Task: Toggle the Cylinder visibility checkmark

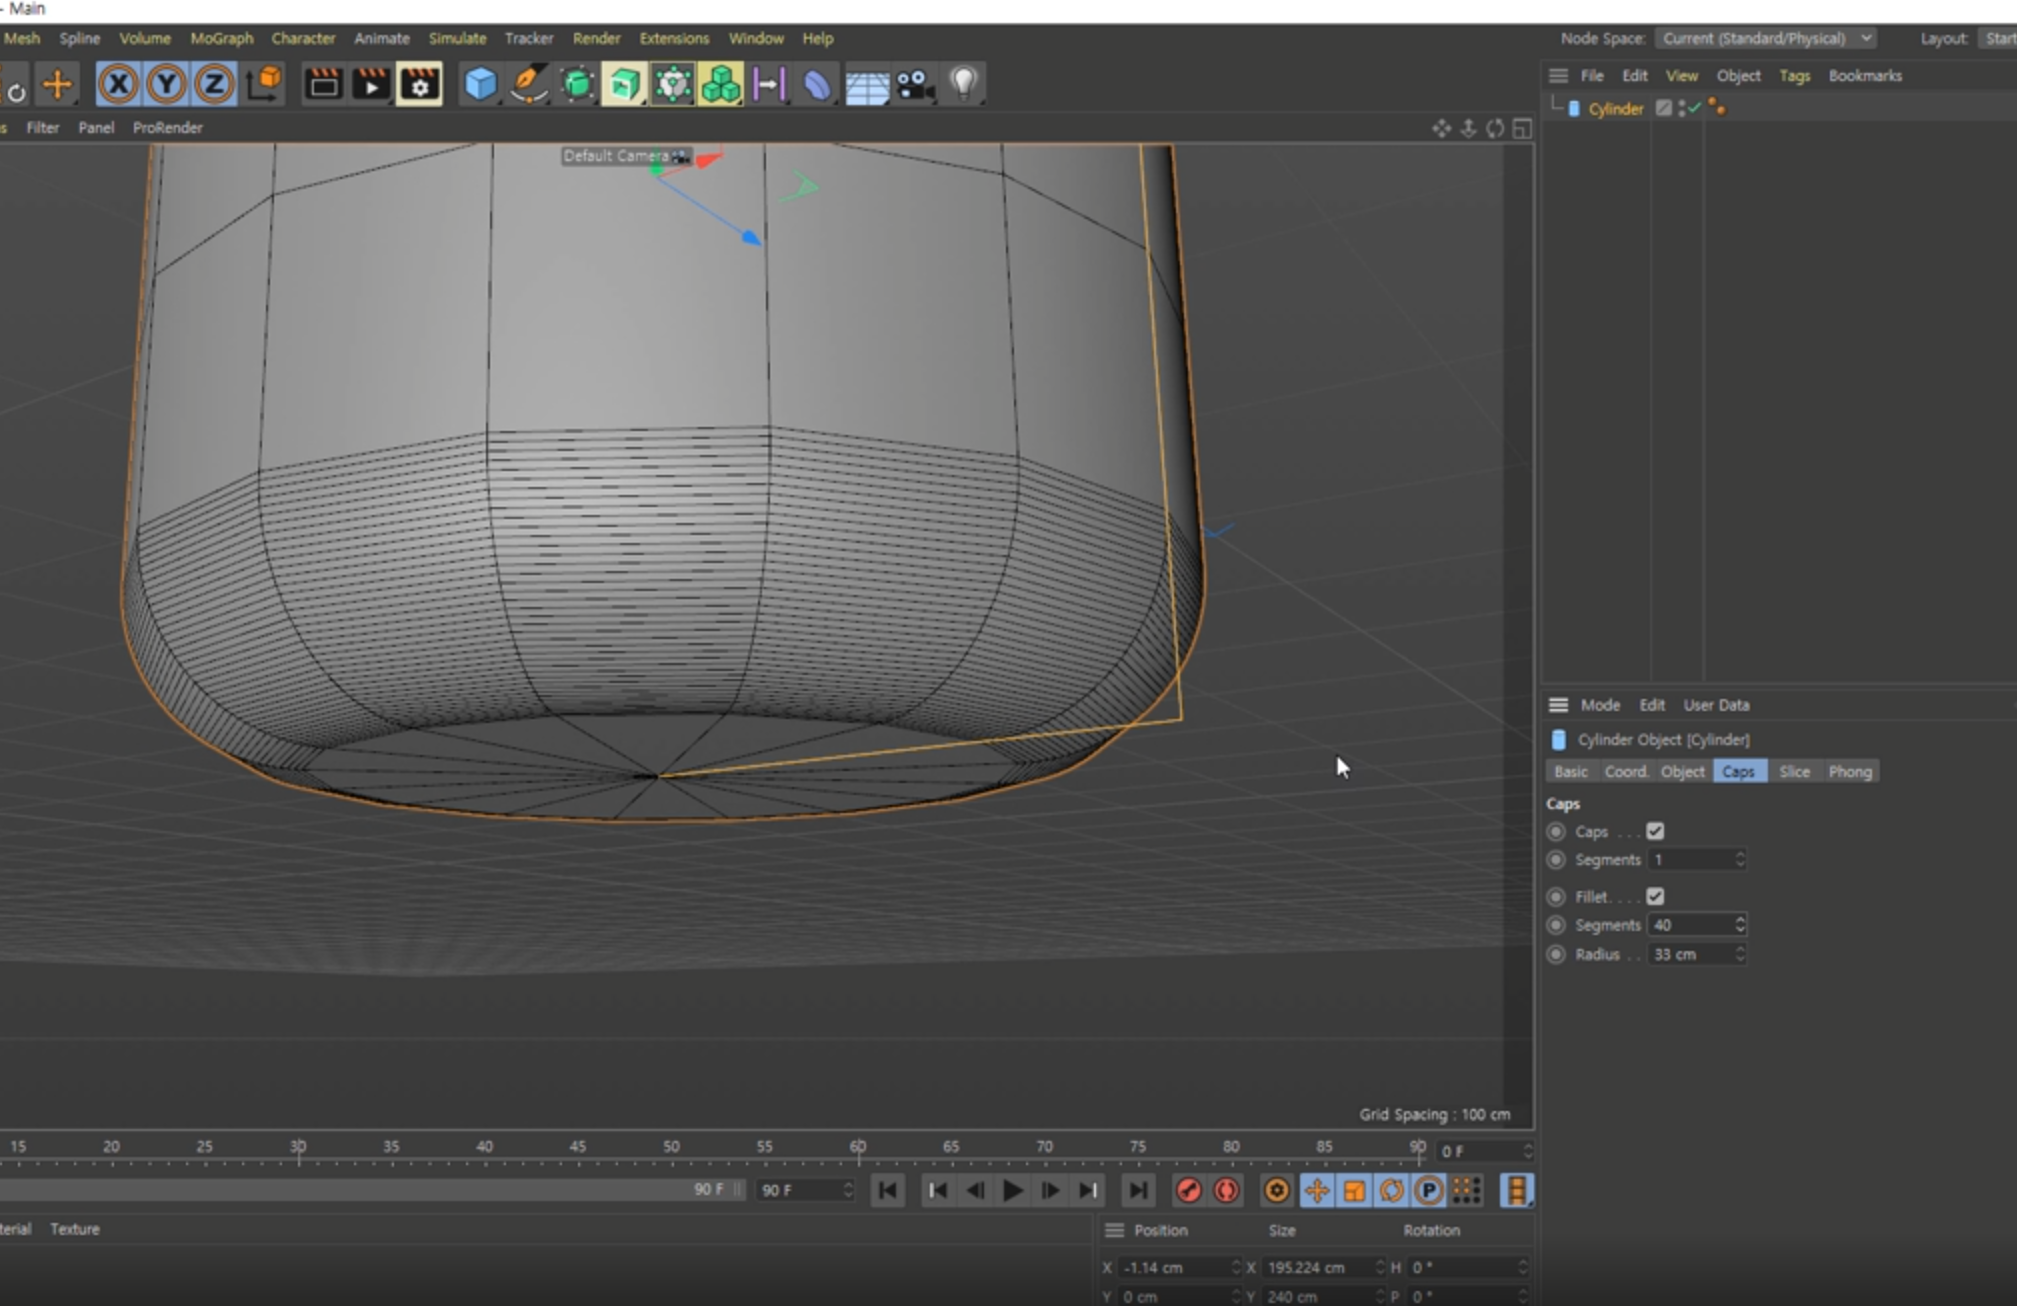Action: point(1694,108)
